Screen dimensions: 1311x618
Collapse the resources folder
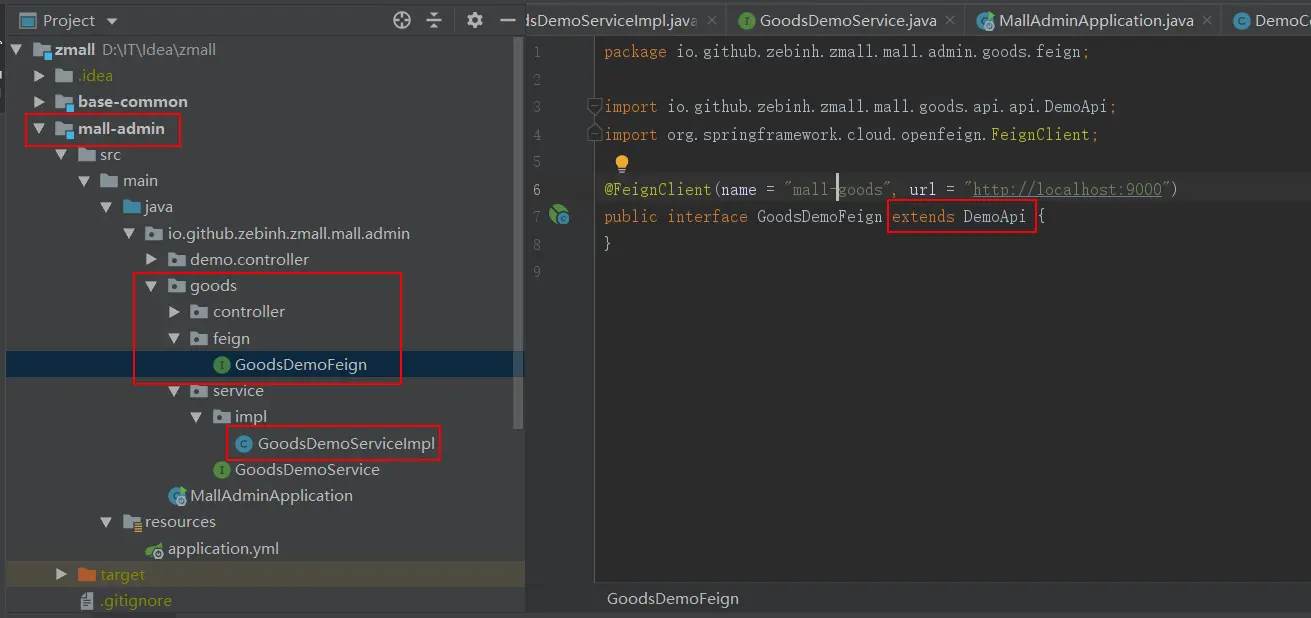[x=106, y=522]
